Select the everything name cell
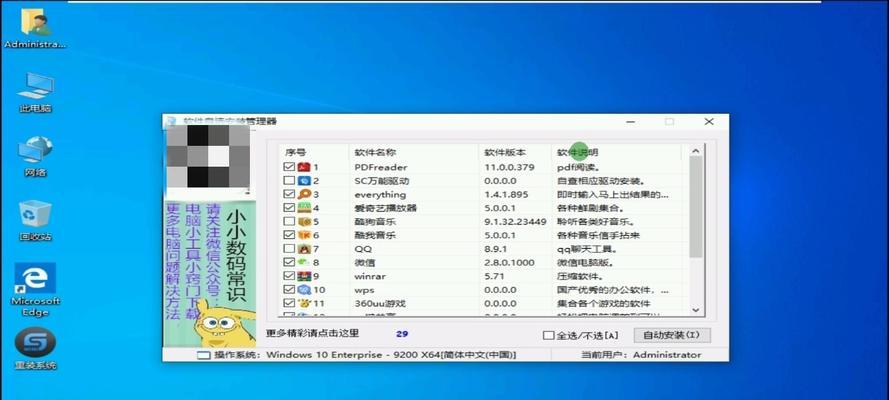 click(380, 194)
